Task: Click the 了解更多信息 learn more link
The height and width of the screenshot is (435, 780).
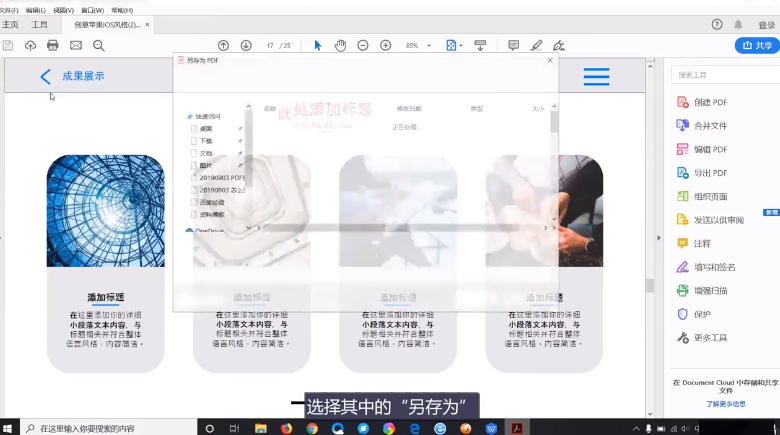Action: pos(725,404)
